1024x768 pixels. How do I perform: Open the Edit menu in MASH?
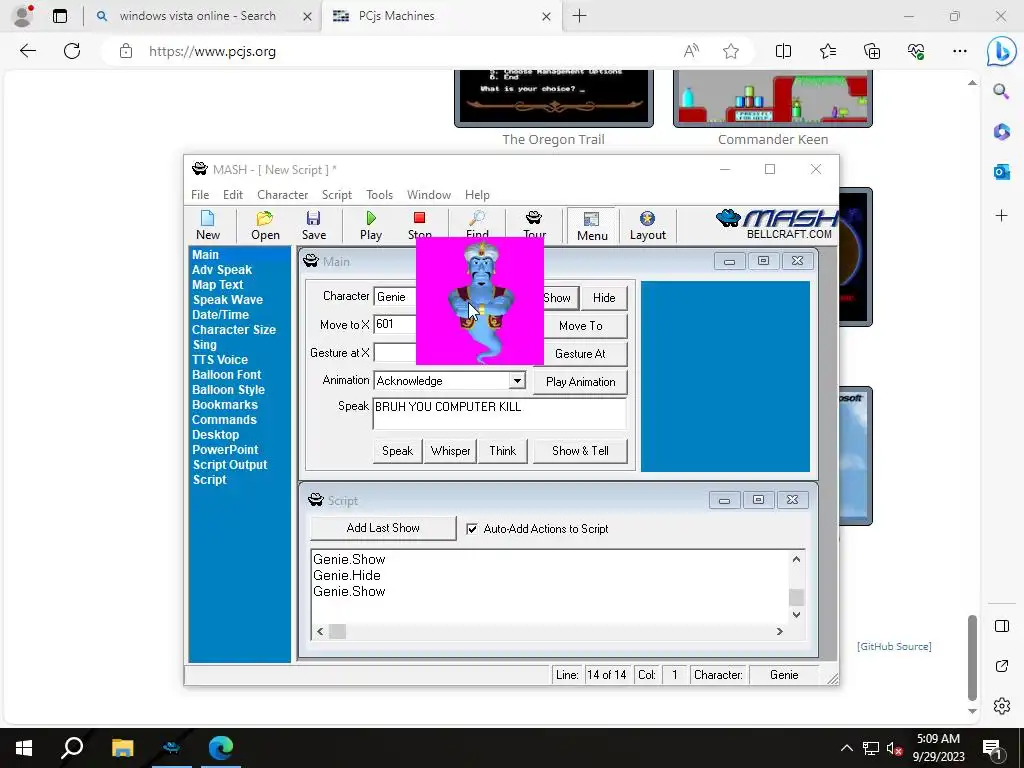pos(232,195)
